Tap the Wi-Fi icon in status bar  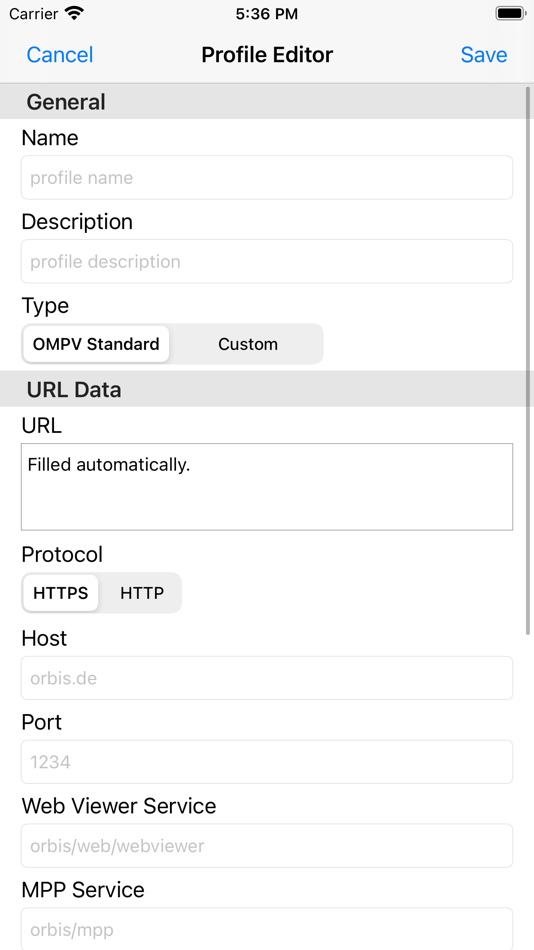75,13
